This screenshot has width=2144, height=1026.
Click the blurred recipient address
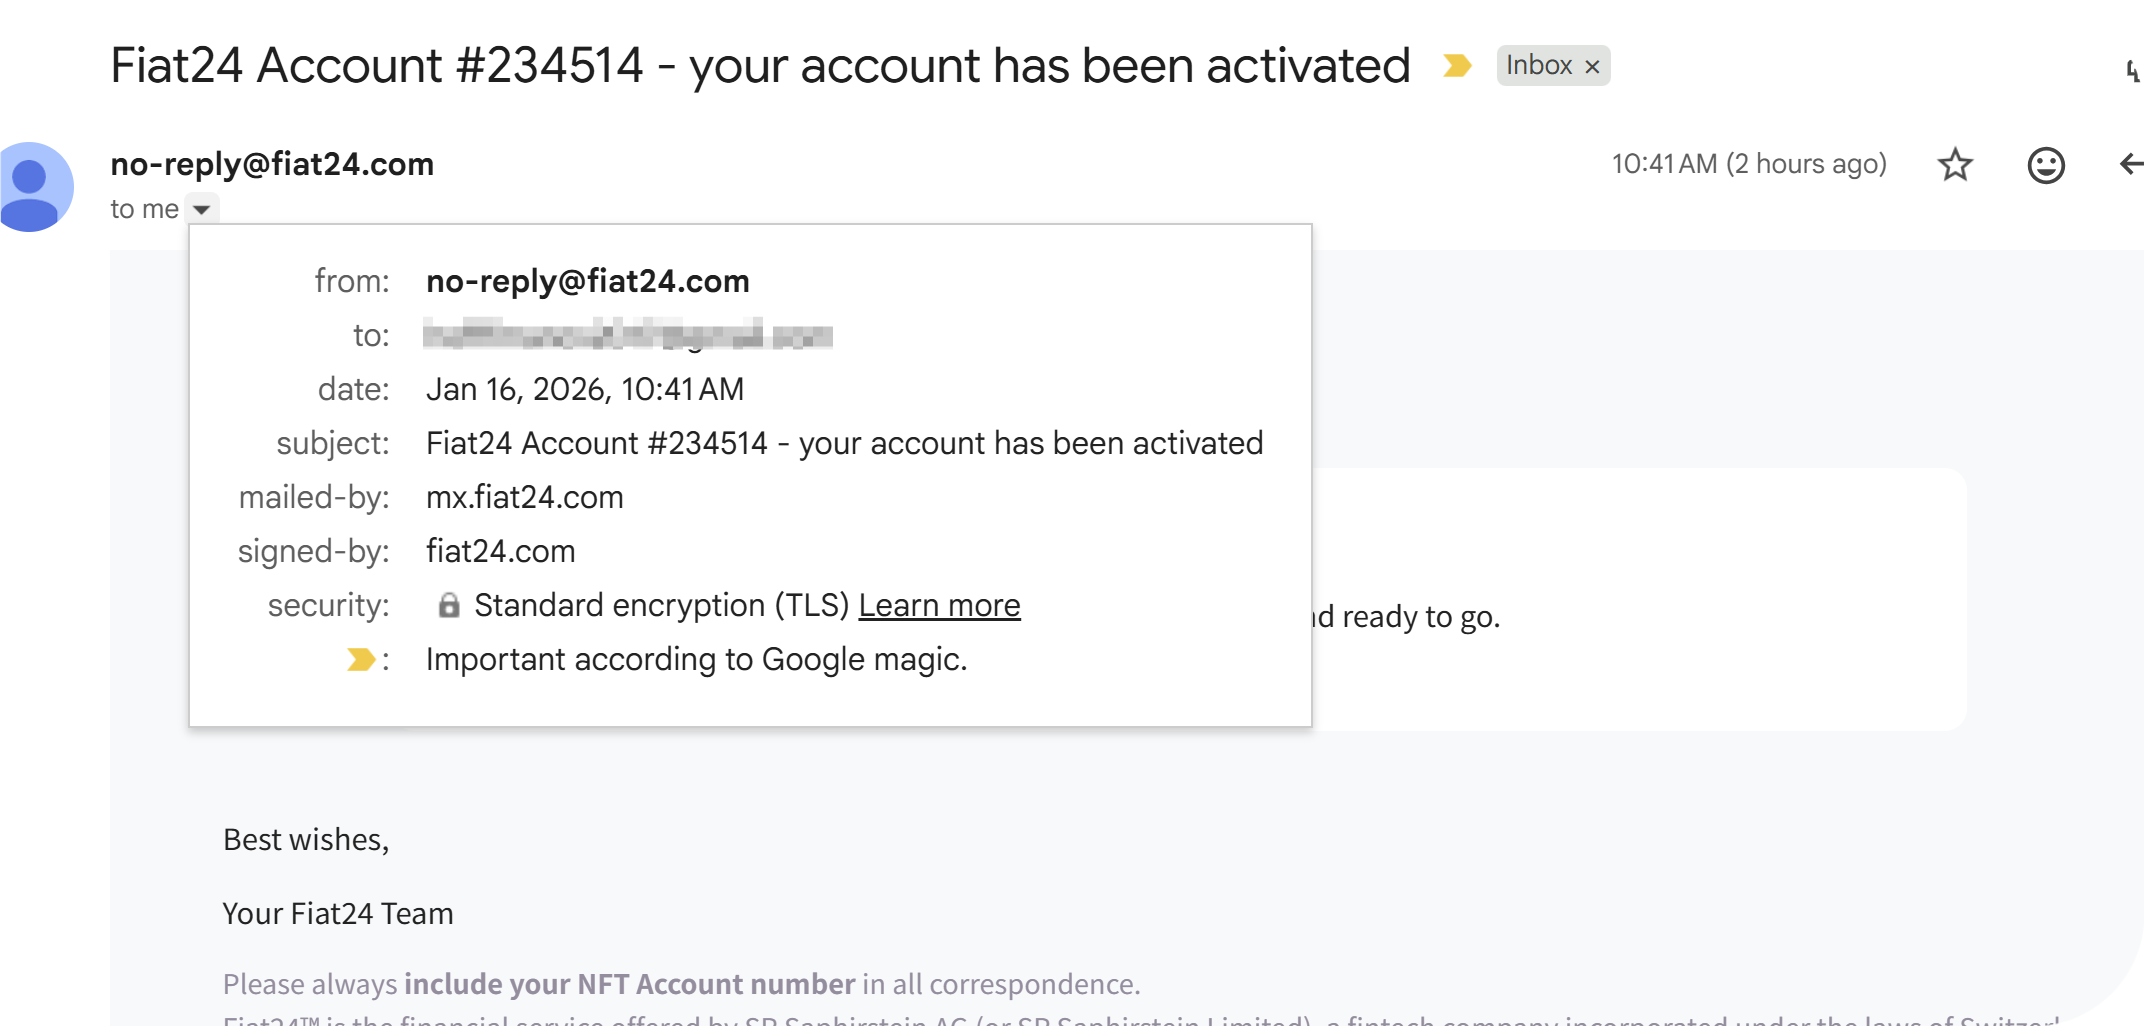(627, 335)
